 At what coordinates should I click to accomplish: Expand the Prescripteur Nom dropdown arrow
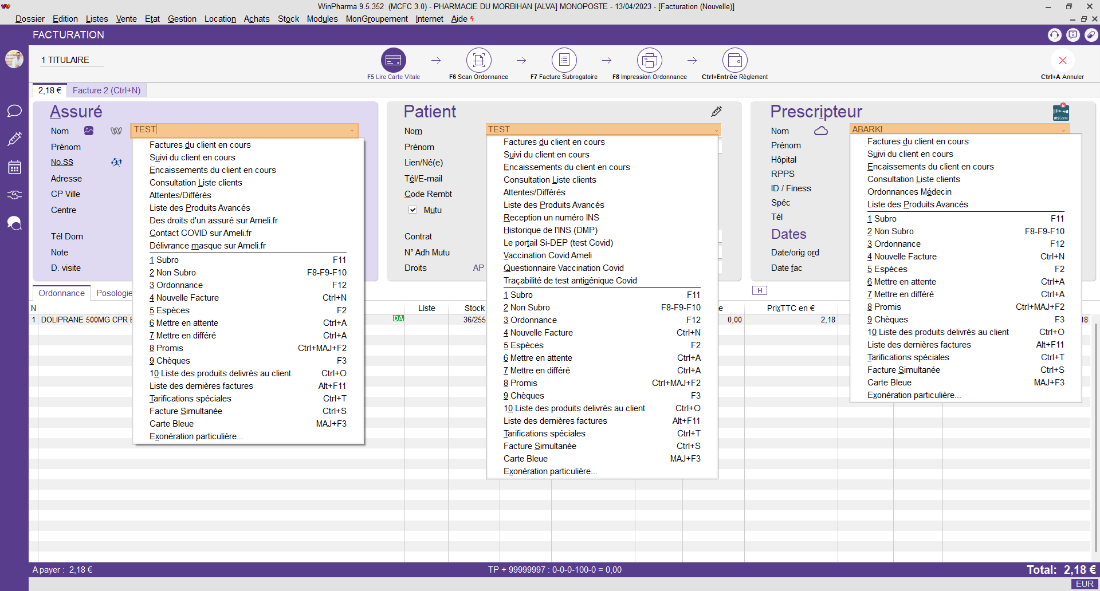[x=1063, y=130]
